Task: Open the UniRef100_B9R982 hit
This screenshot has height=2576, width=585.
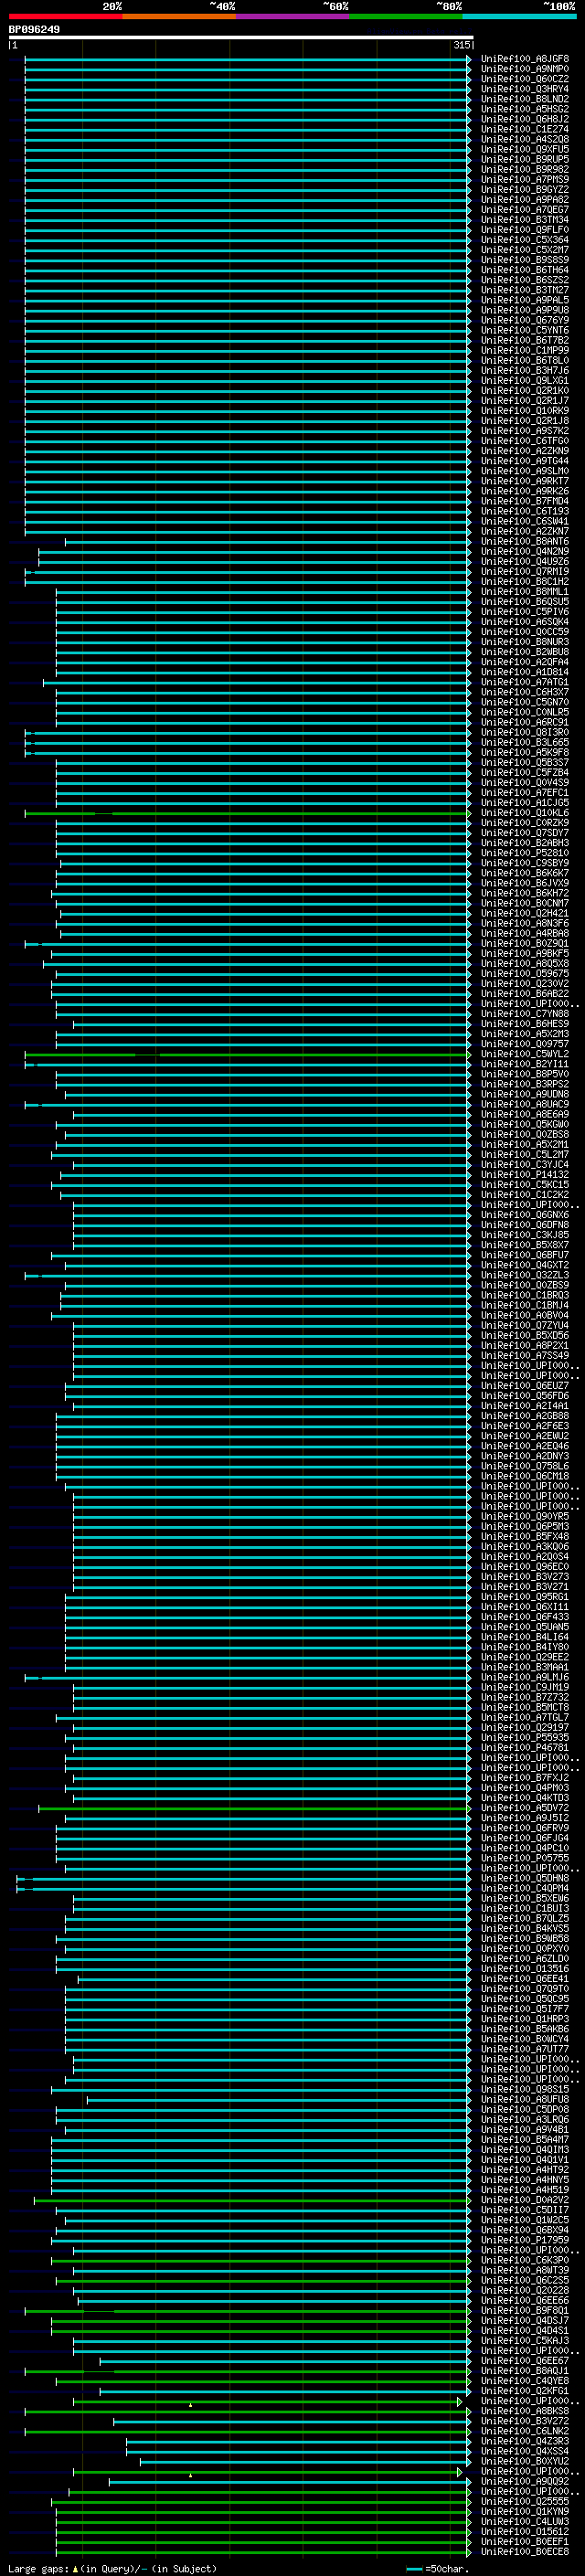Action: (x=524, y=169)
